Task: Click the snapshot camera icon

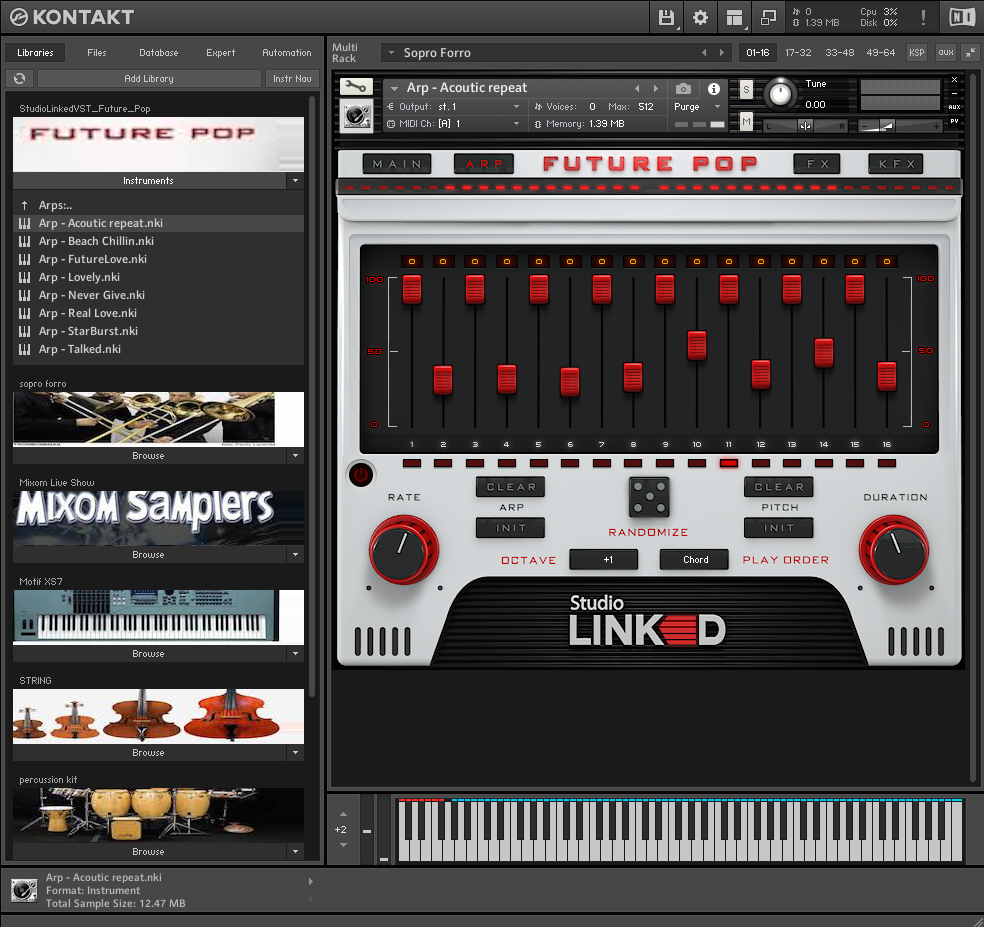Action: [683, 89]
